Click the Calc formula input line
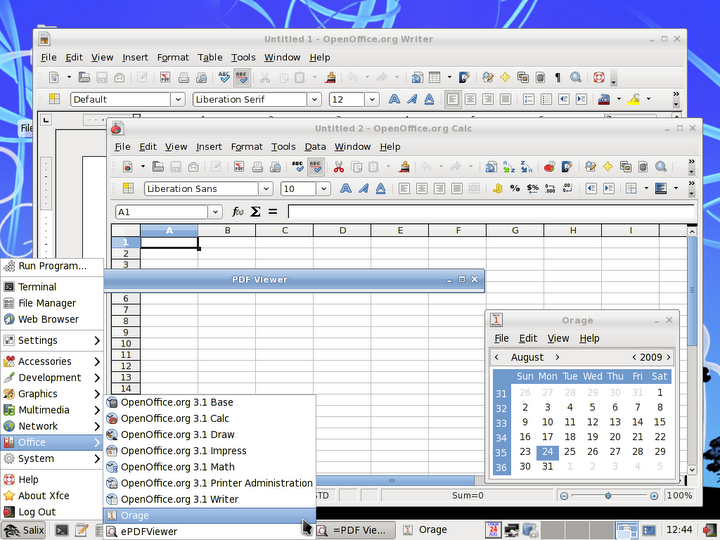 point(490,212)
